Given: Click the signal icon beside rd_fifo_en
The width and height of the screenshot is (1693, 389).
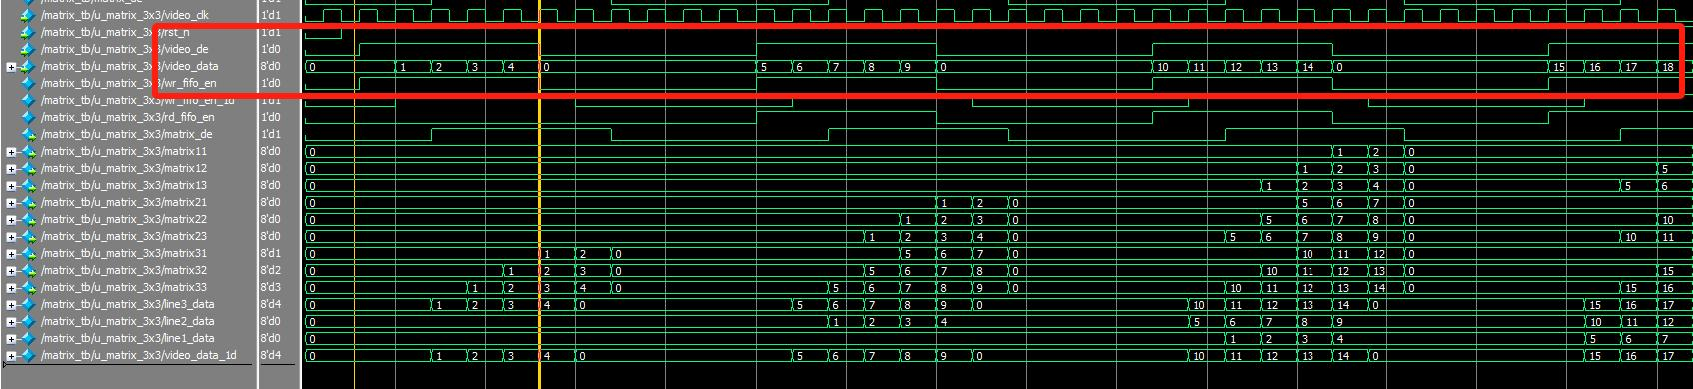Looking at the screenshot, I should pyautogui.click(x=28, y=118).
